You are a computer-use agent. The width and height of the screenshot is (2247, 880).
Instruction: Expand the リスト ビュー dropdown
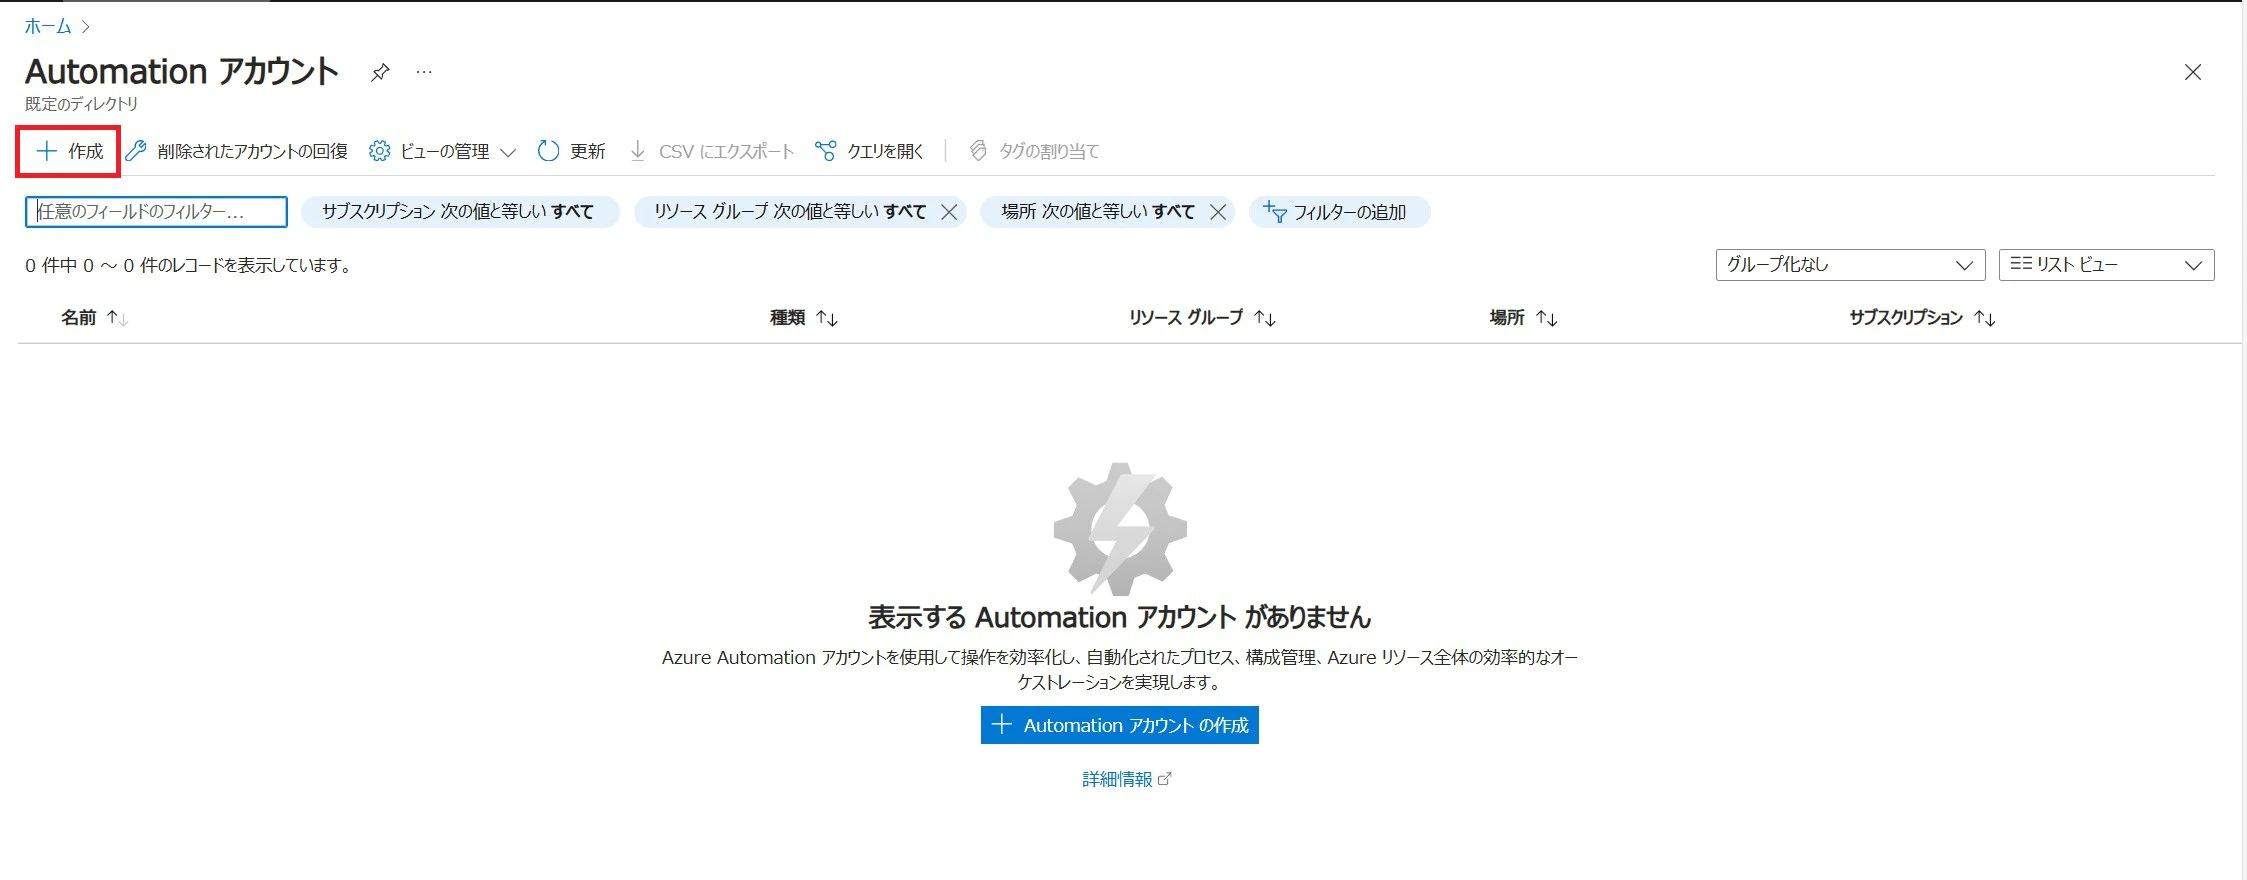click(2106, 265)
